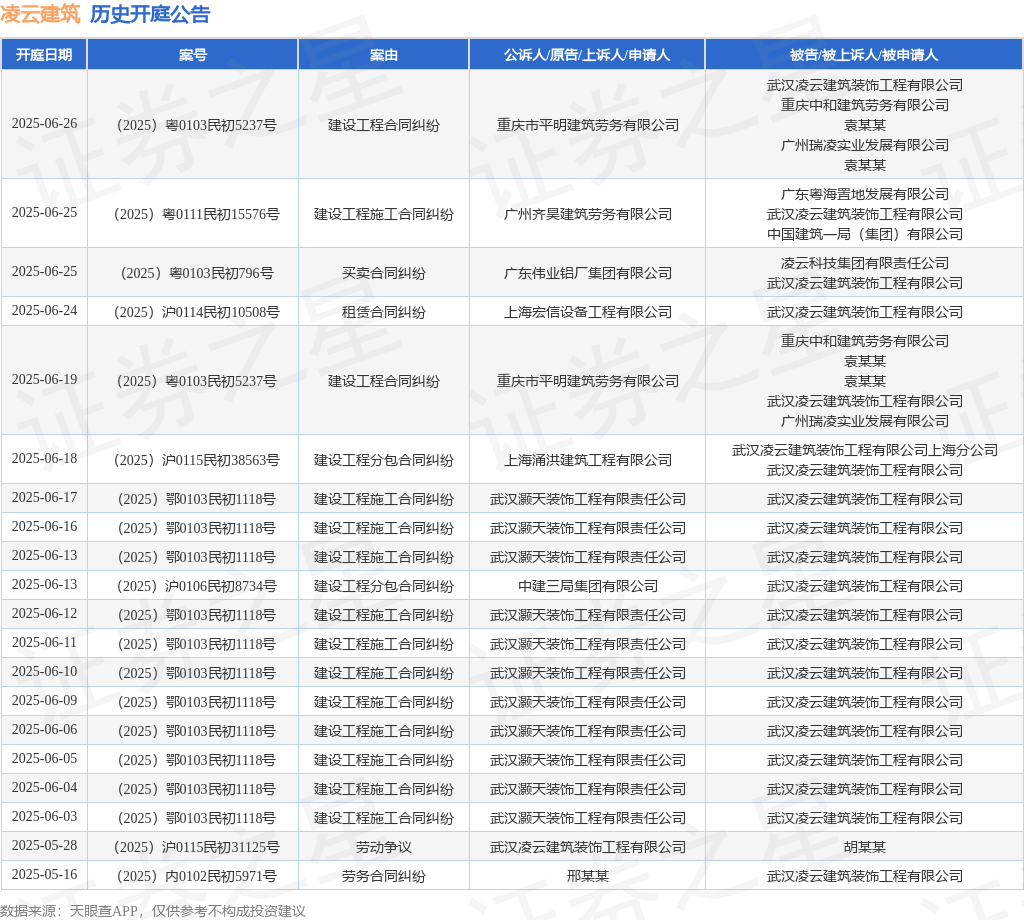Select the 劳动争议 cause cell
This screenshot has width=1024, height=920.
pyautogui.click(x=383, y=847)
